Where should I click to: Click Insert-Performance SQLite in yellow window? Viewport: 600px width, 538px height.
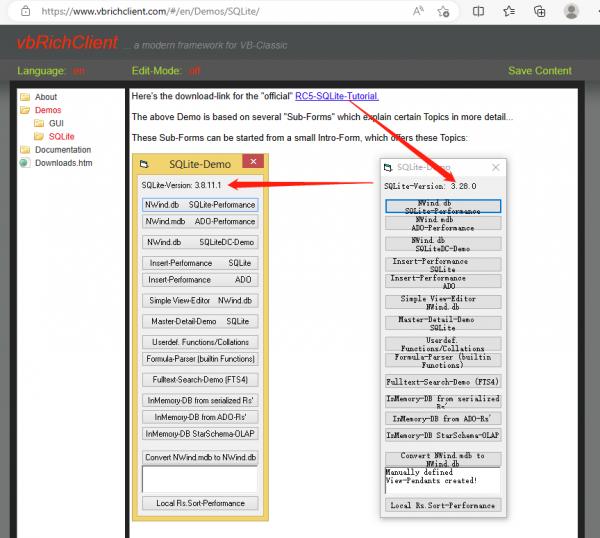200,263
